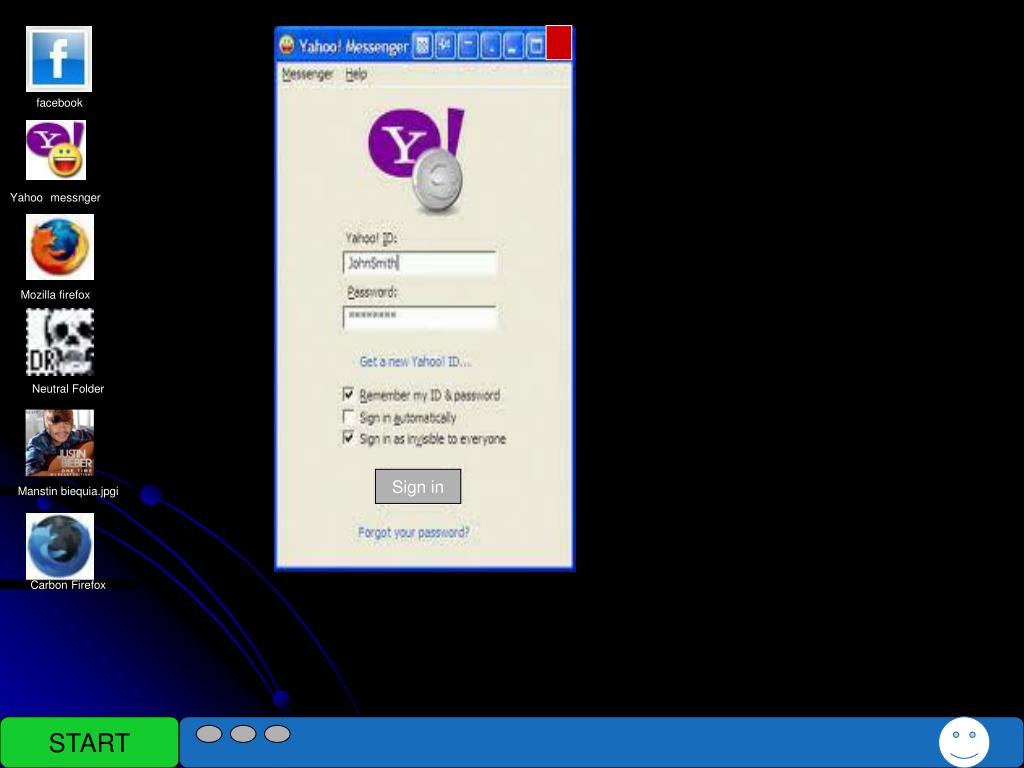Image resolution: width=1024 pixels, height=768 pixels.
Task: Click the Get a new Yahoo! ID link
Action: click(x=415, y=361)
